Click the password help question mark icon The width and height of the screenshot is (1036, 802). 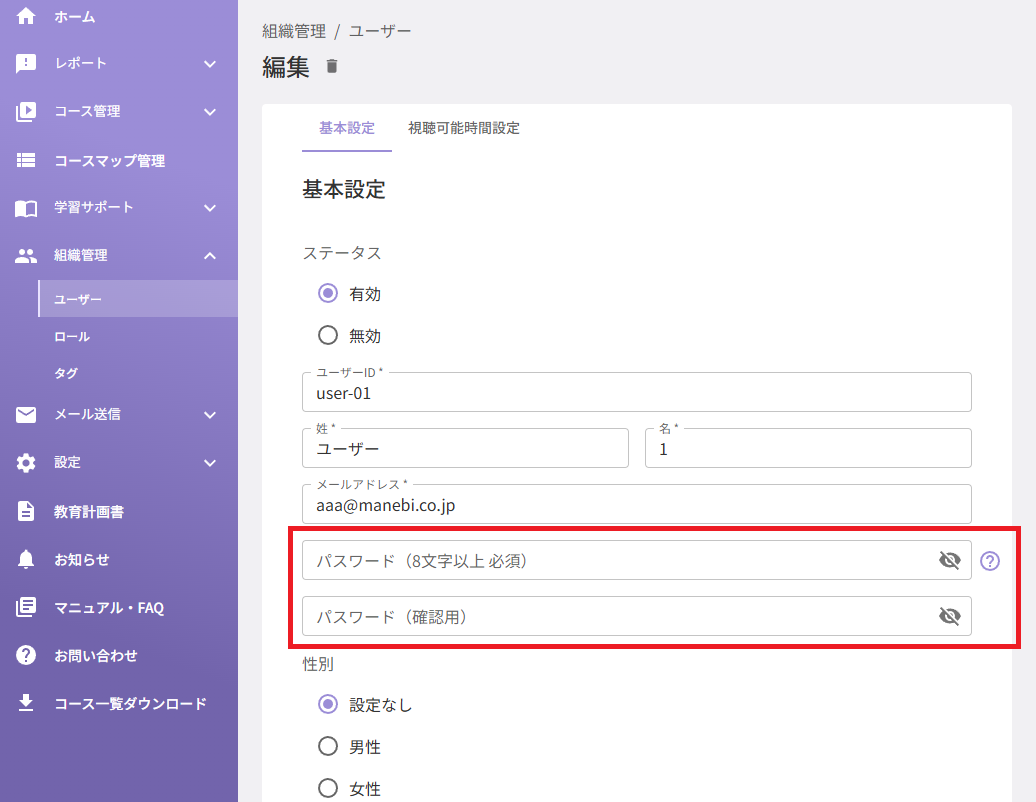click(x=989, y=561)
